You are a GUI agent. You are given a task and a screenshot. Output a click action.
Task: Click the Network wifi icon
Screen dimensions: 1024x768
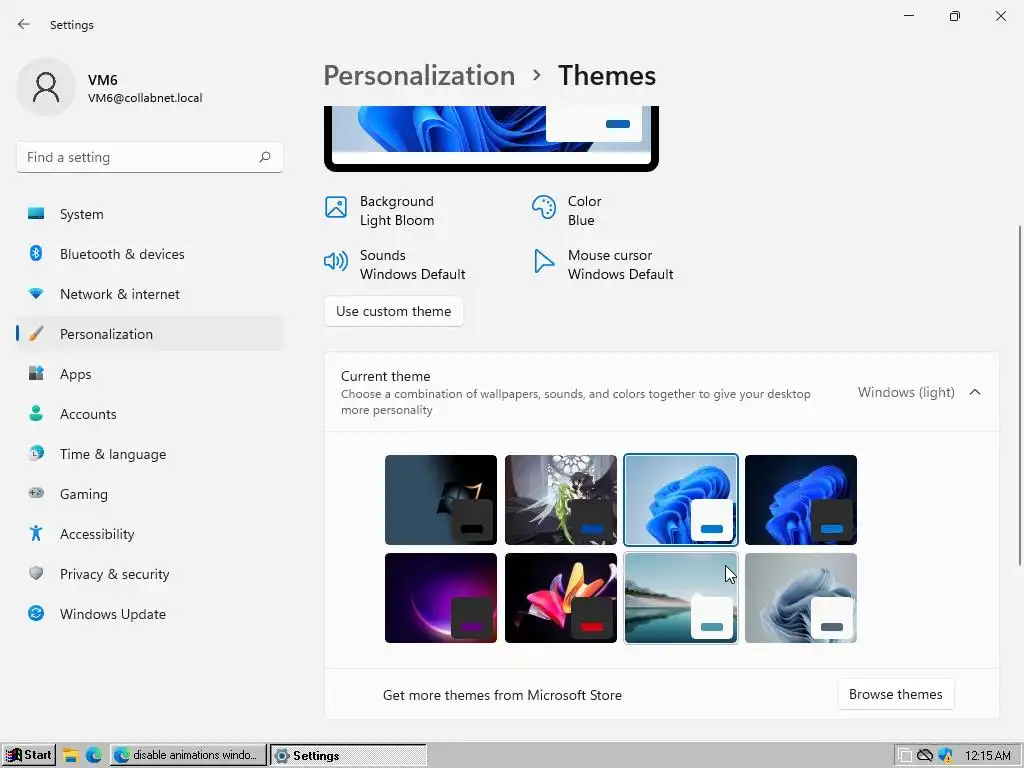36,294
